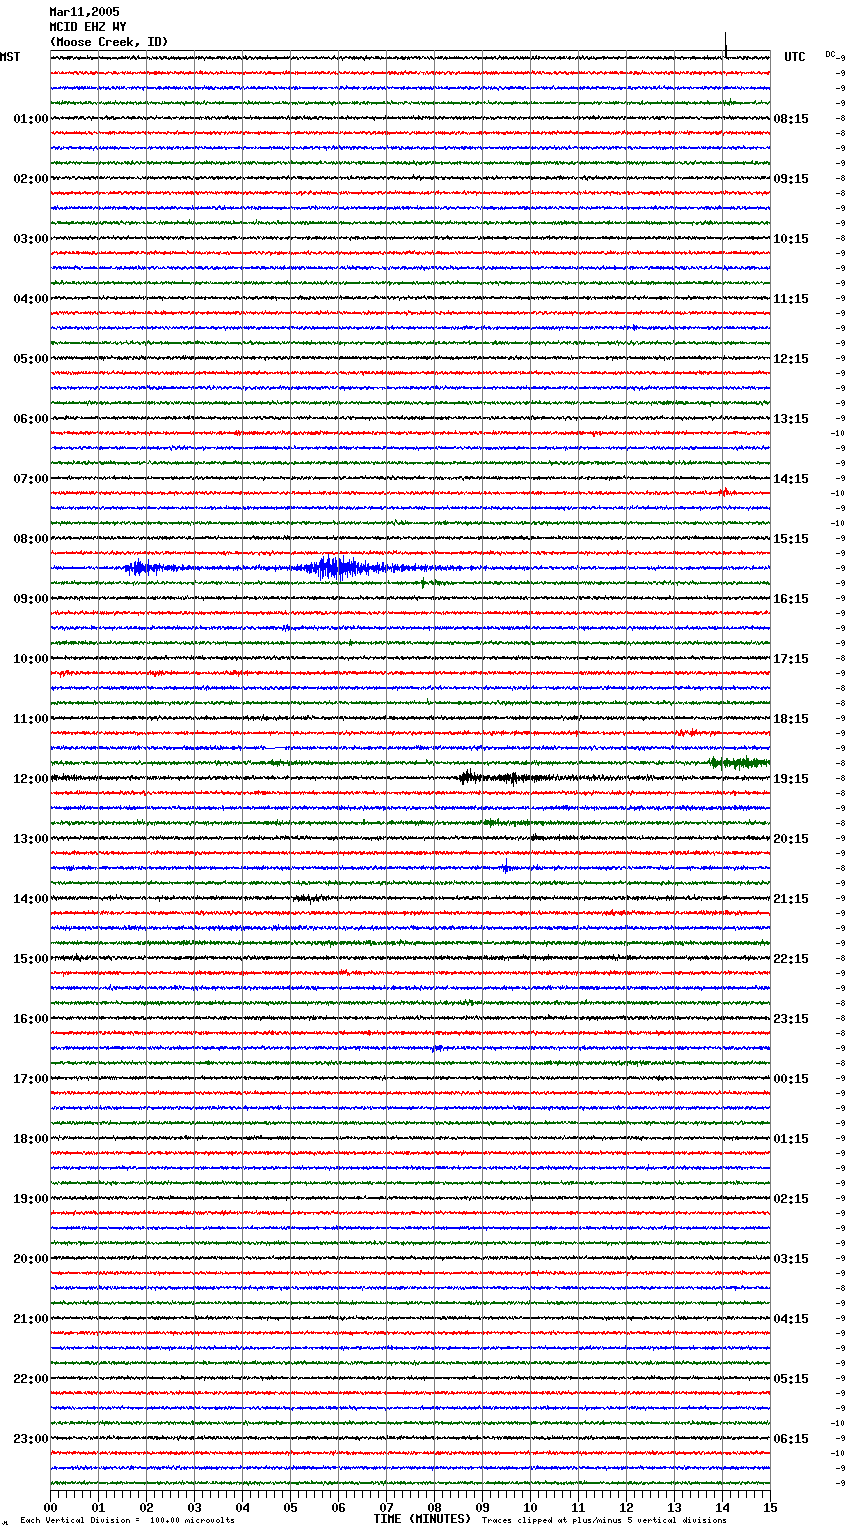Viewport: 850px width, 1534px height.
Task: Click the 17:15 UTC time label
Action: [x=791, y=659]
